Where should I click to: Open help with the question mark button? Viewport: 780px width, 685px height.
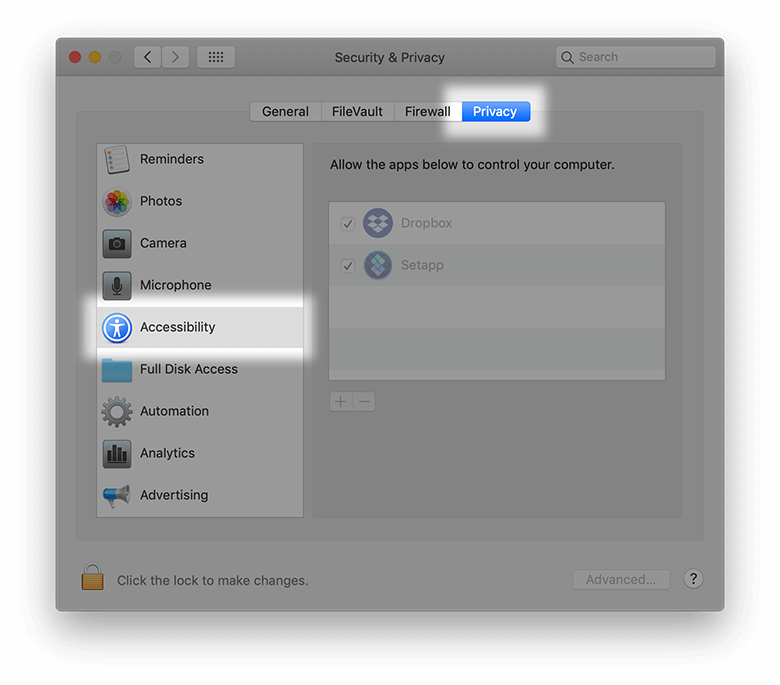[694, 579]
